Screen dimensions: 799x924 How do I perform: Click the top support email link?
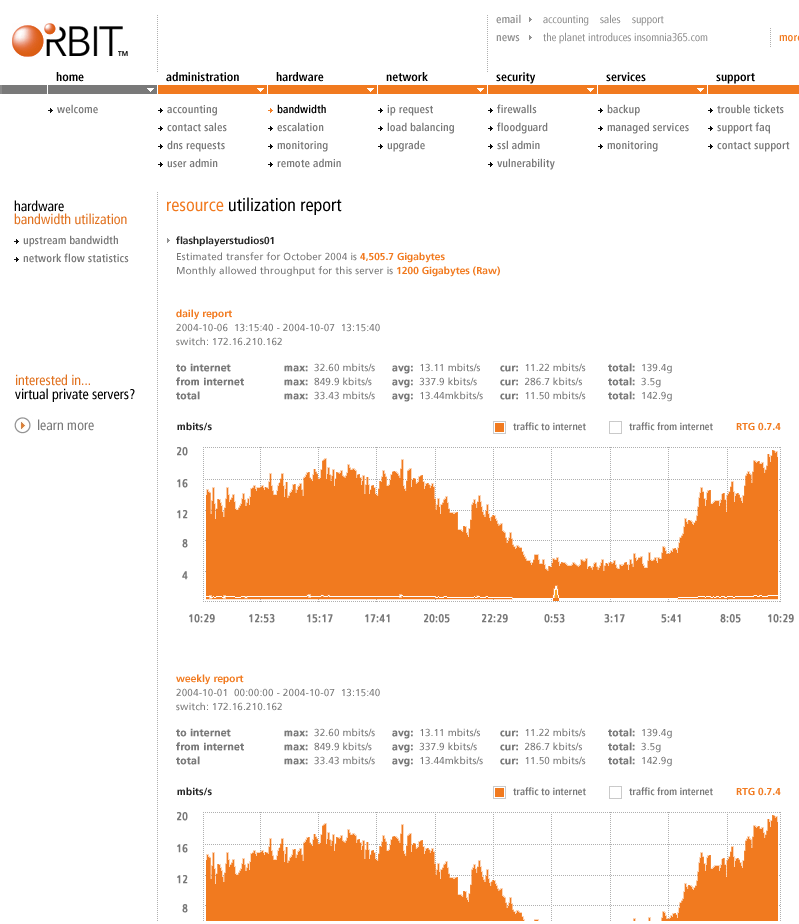point(648,19)
